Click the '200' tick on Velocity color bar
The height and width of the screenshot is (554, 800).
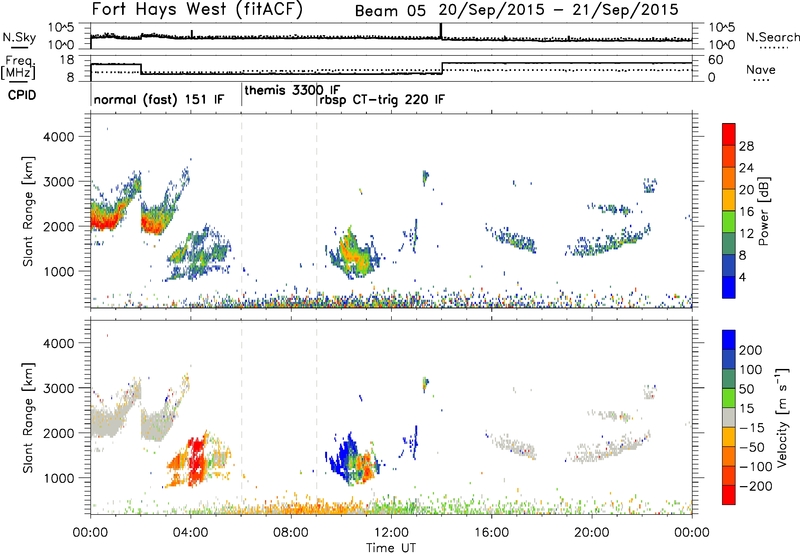(x=751, y=350)
